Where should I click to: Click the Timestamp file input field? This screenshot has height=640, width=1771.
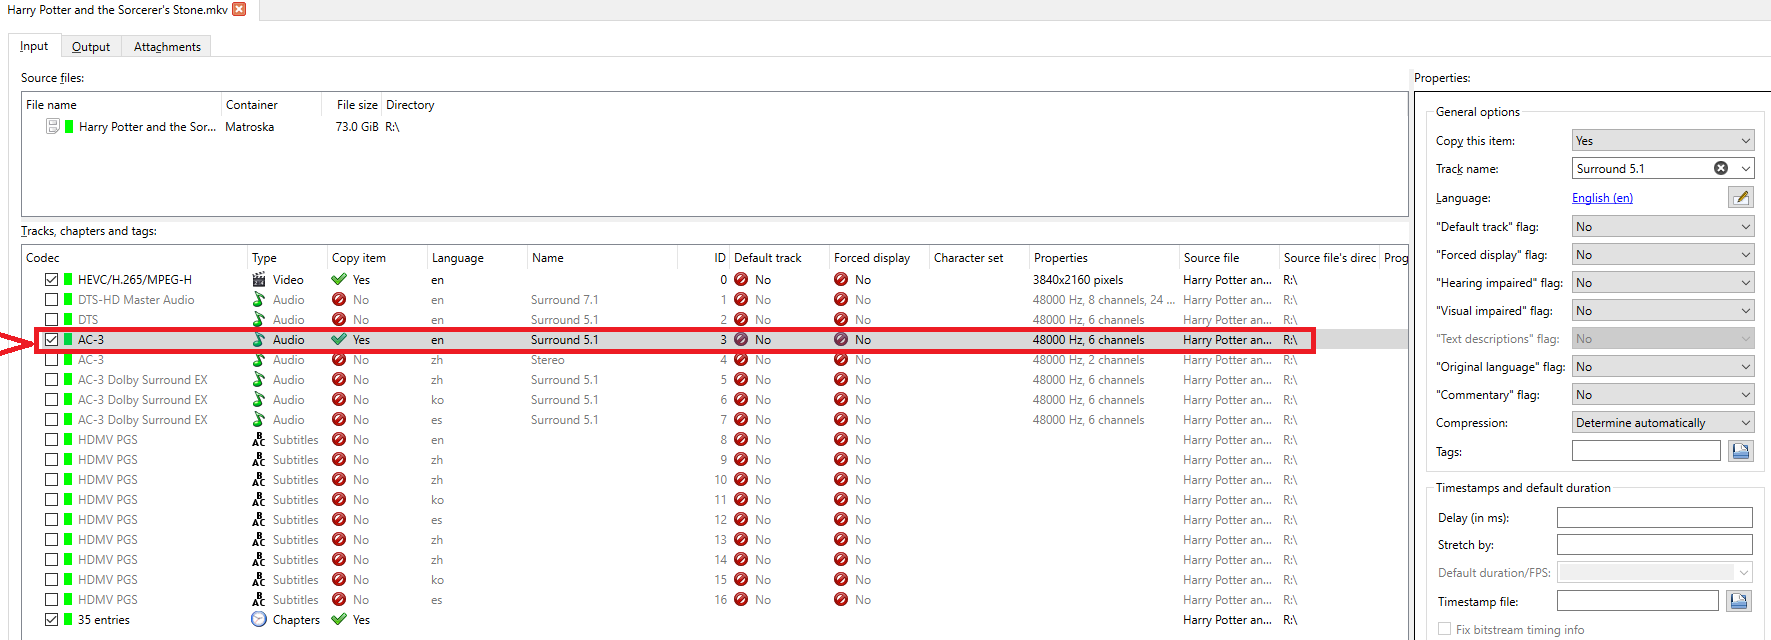[x=1637, y=601]
